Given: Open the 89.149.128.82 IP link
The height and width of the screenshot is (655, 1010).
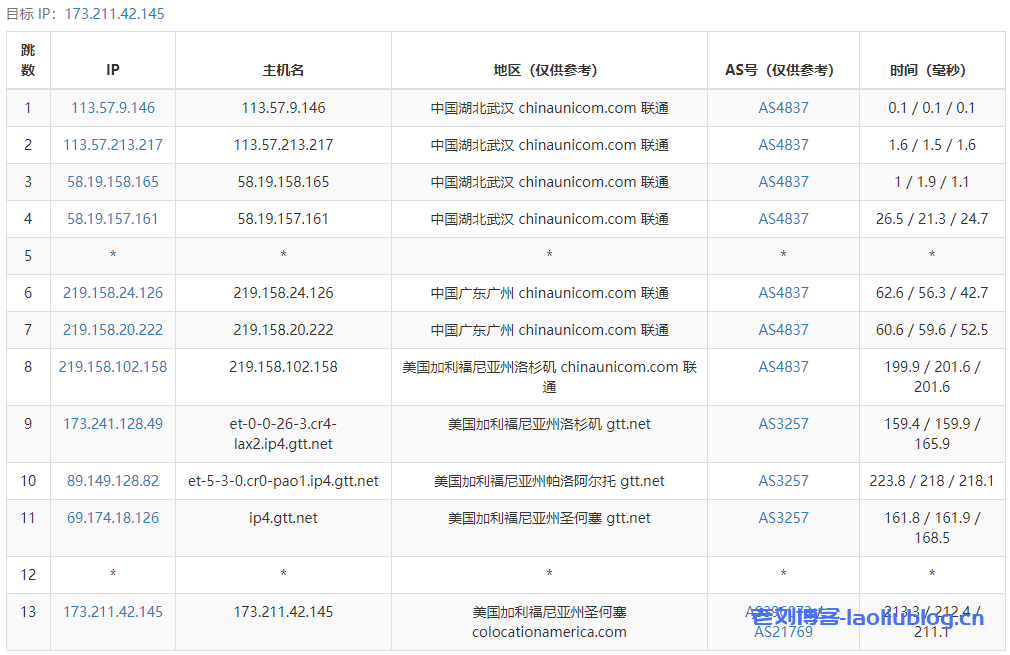Looking at the screenshot, I should point(113,481).
